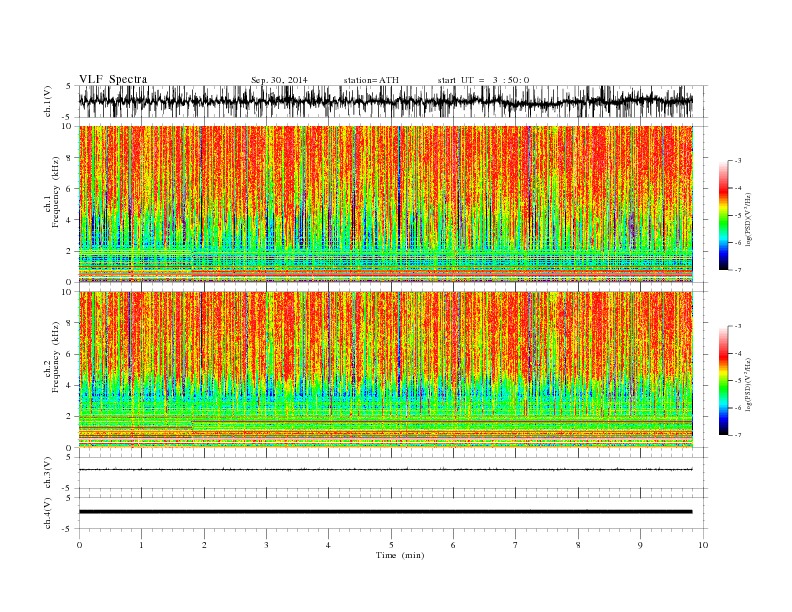The image size is (792, 612).
Task: Click the "8" kHz tick on ch.2 spectrogram
Action: coord(70,323)
